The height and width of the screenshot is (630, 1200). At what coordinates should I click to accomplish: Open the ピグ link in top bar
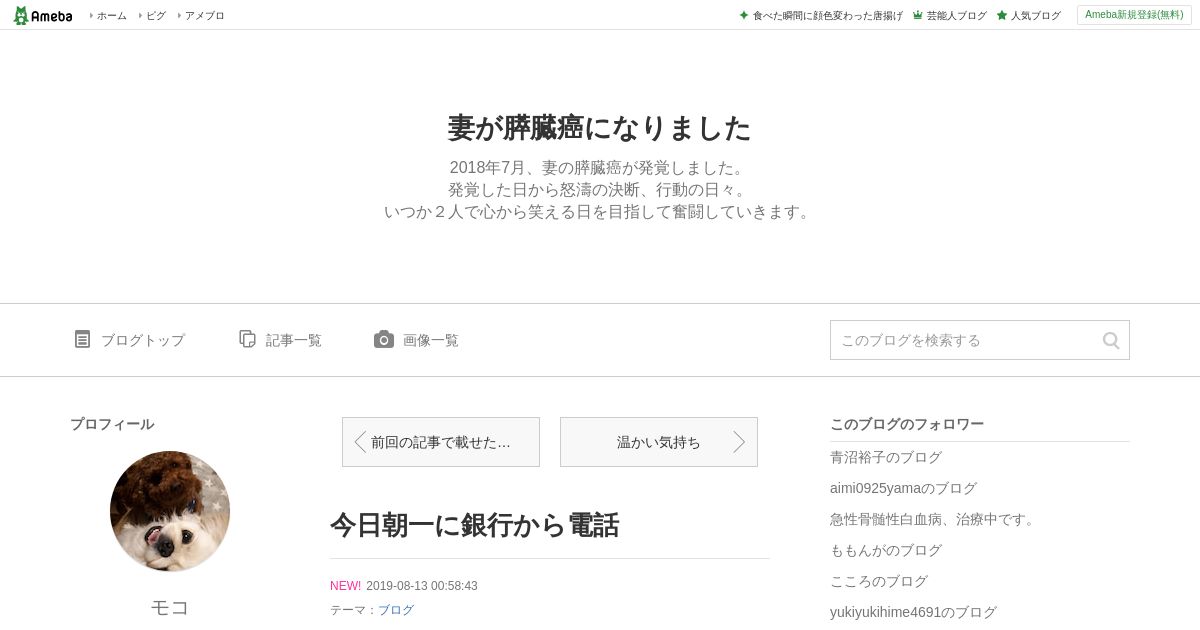[156, 16]
